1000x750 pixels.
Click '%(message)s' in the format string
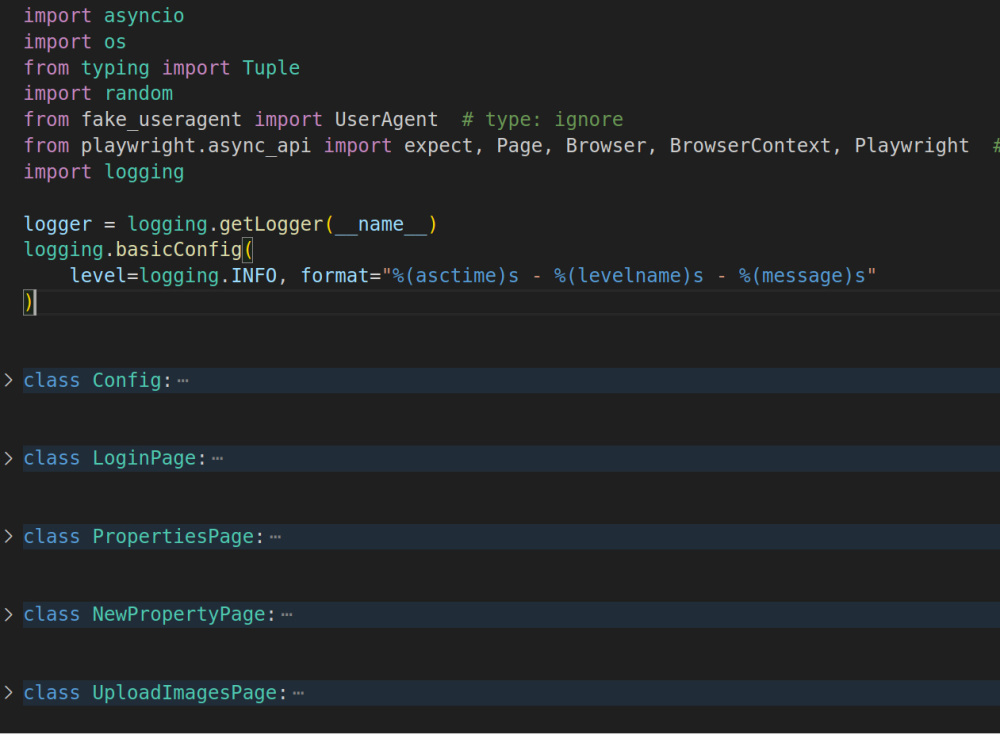802,276
